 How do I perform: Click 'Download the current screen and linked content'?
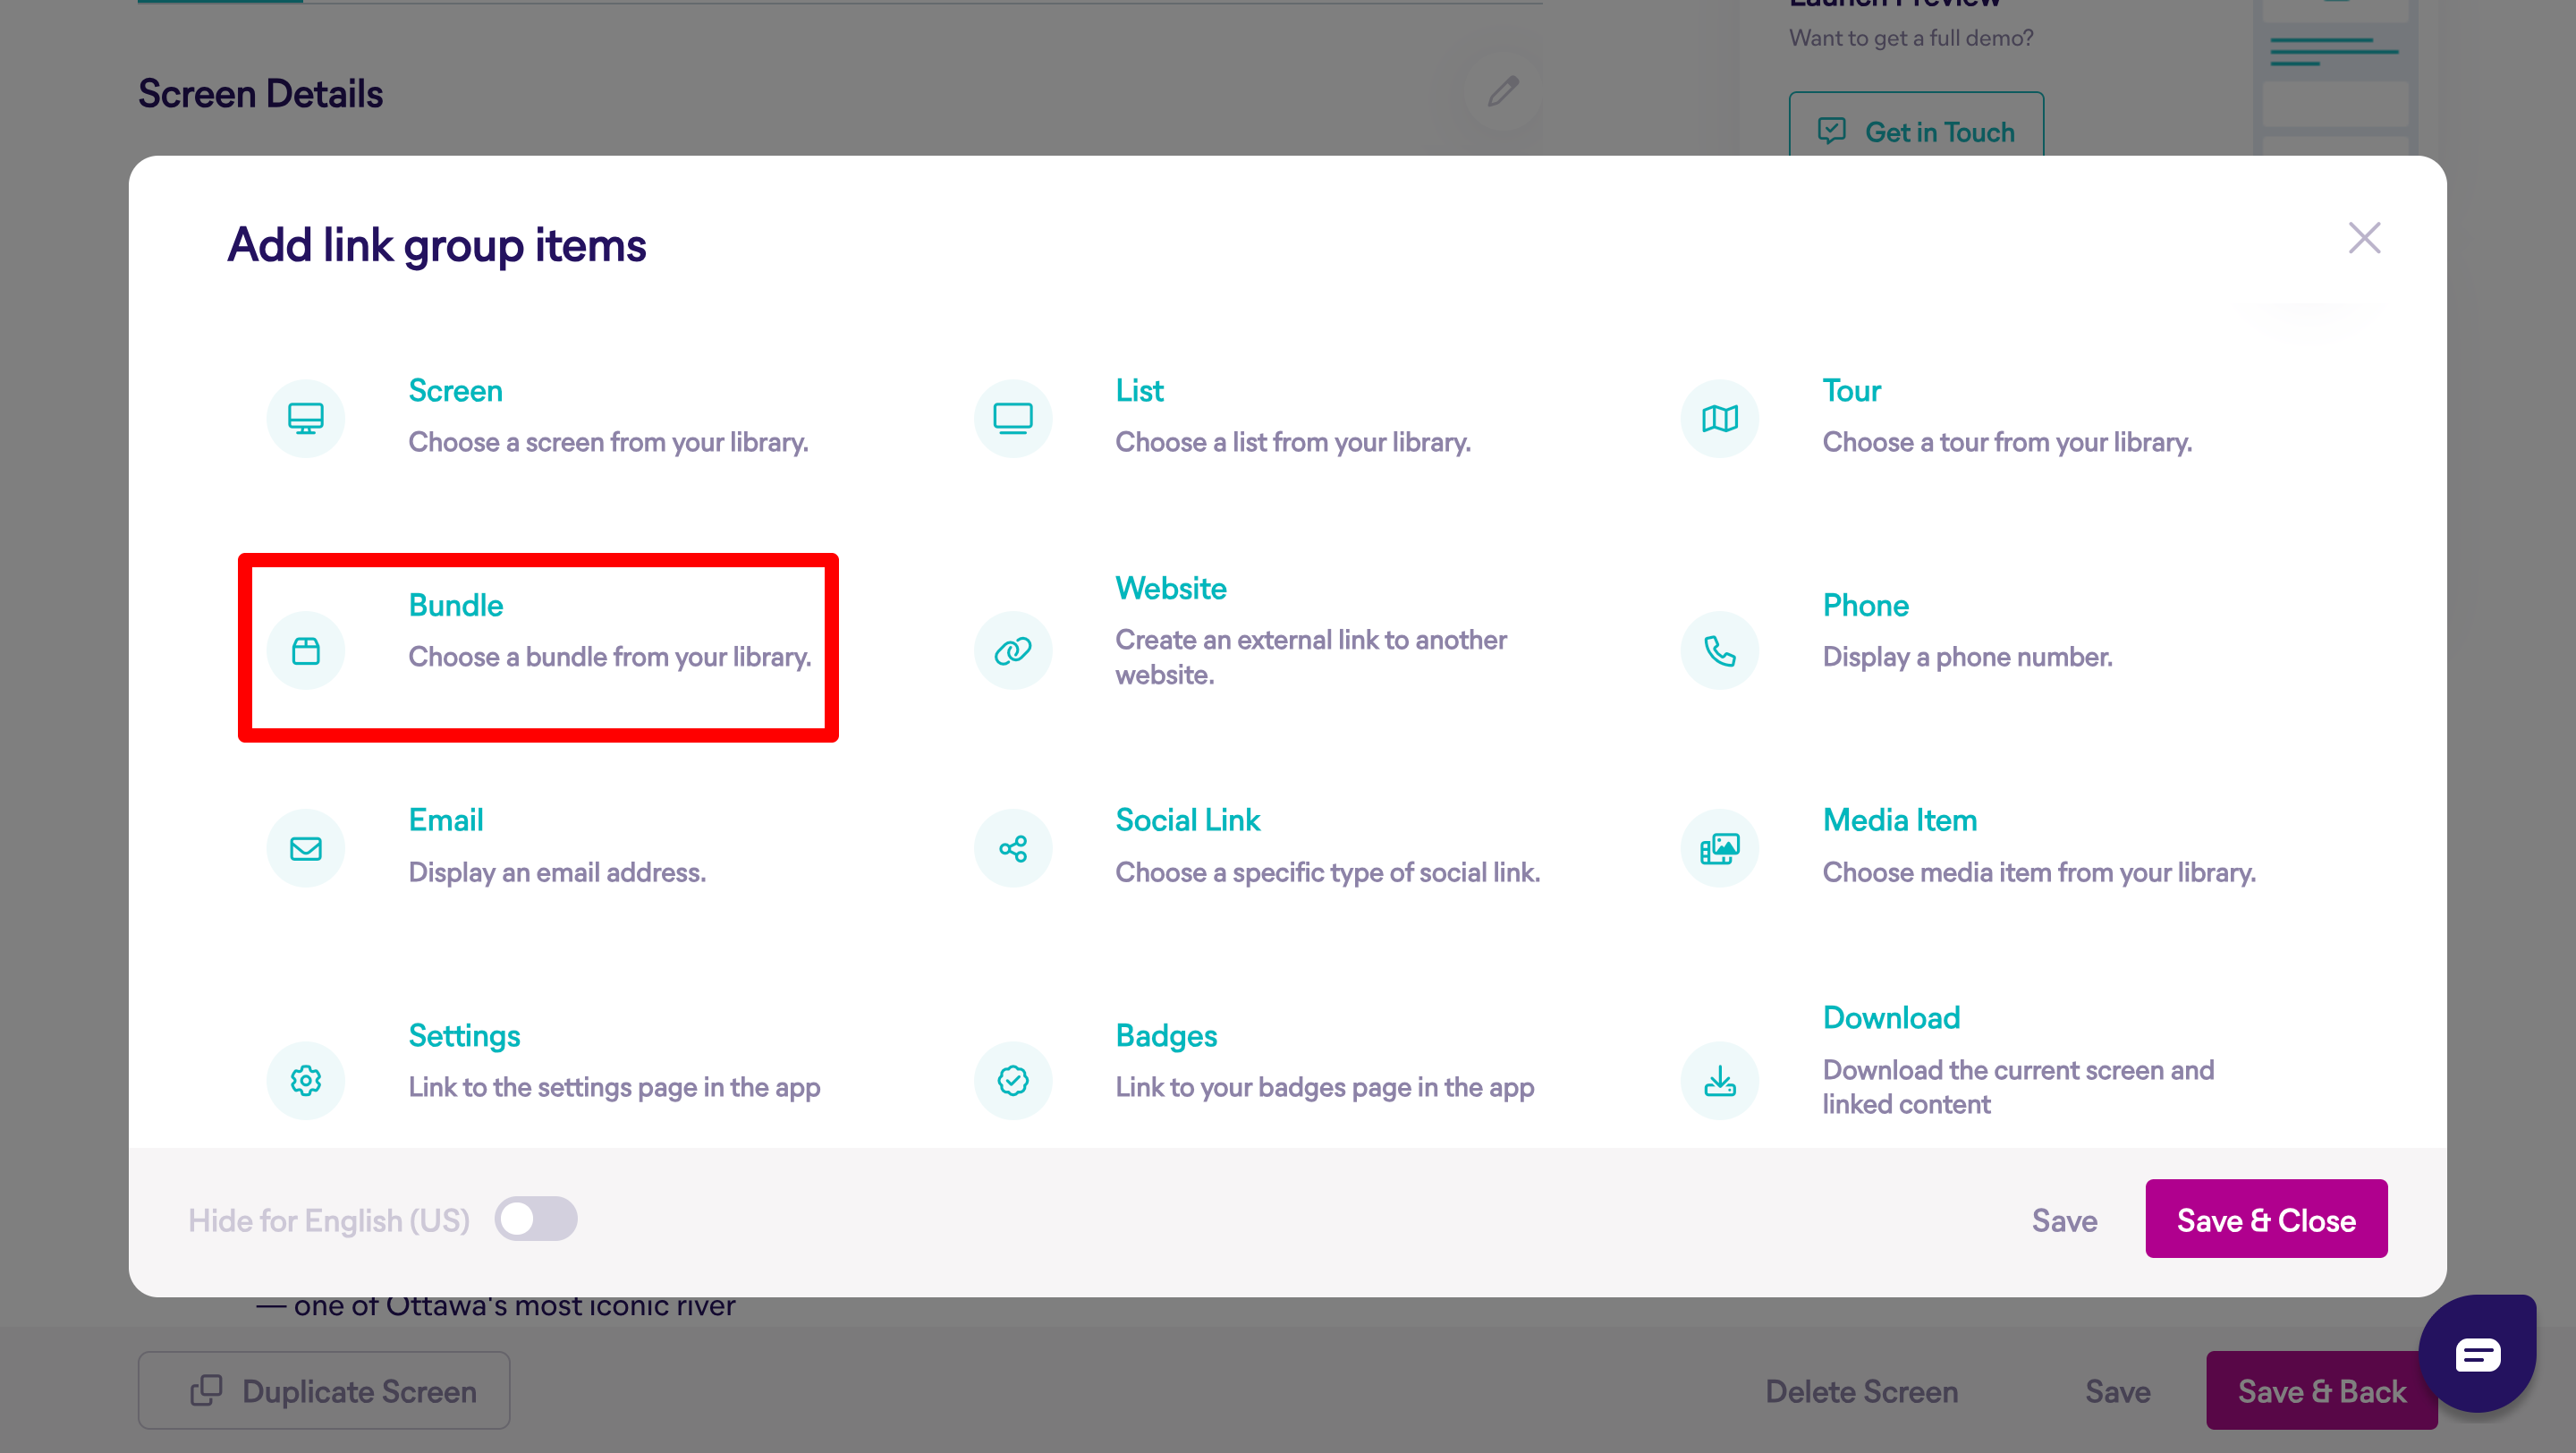(x=2018, y=1087)
